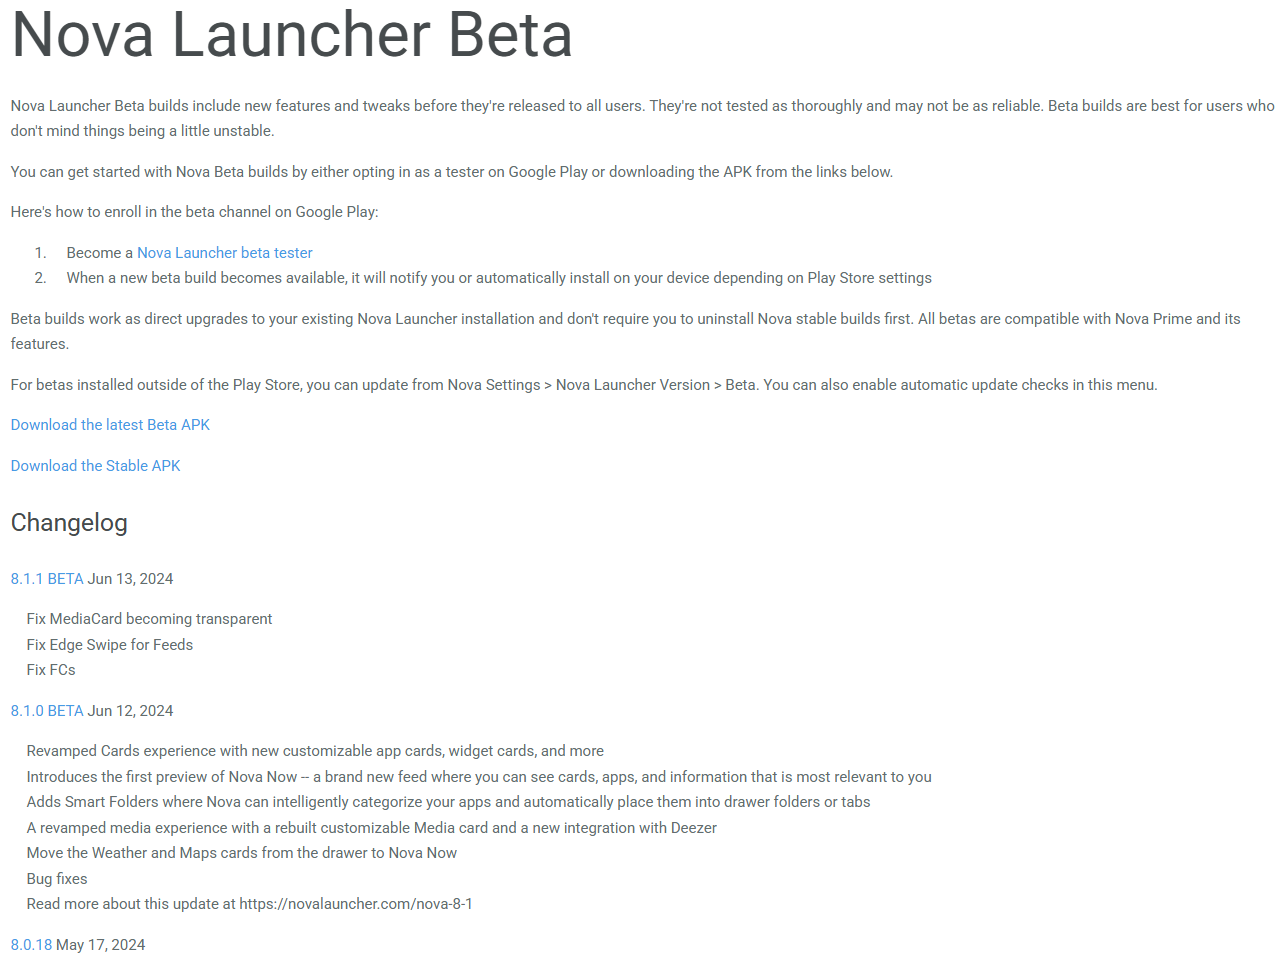Click the 'Bug fixes' entry under 8.1.0
The width and height of the screenshot is (1283, 960).
(x=57, y=879)
